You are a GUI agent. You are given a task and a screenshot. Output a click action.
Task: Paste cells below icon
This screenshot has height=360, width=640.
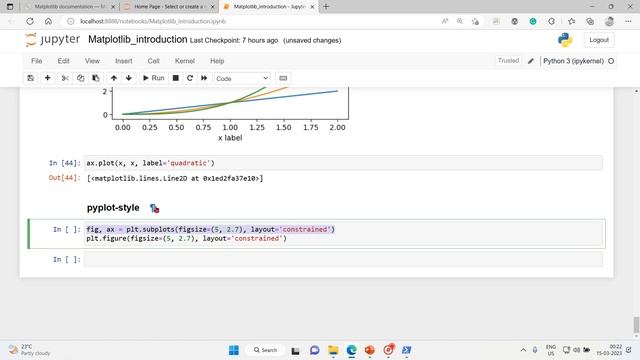click(96, 78)
